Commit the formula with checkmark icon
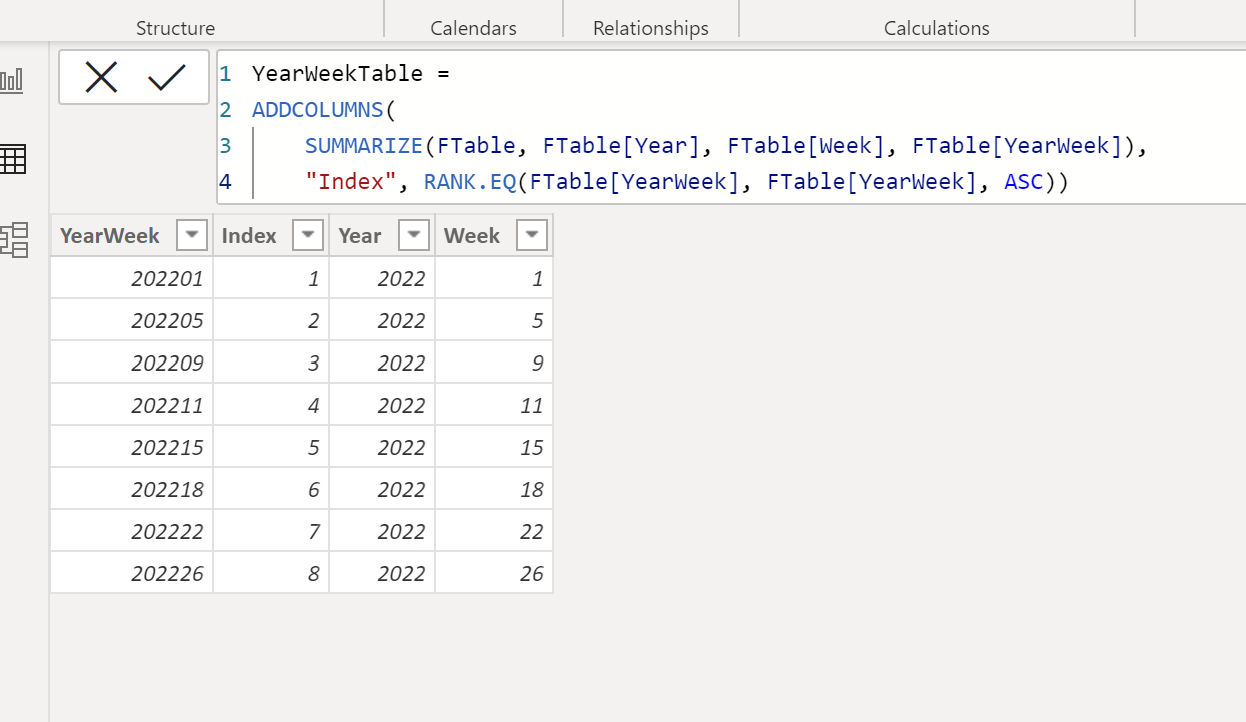 pos(167,77)
